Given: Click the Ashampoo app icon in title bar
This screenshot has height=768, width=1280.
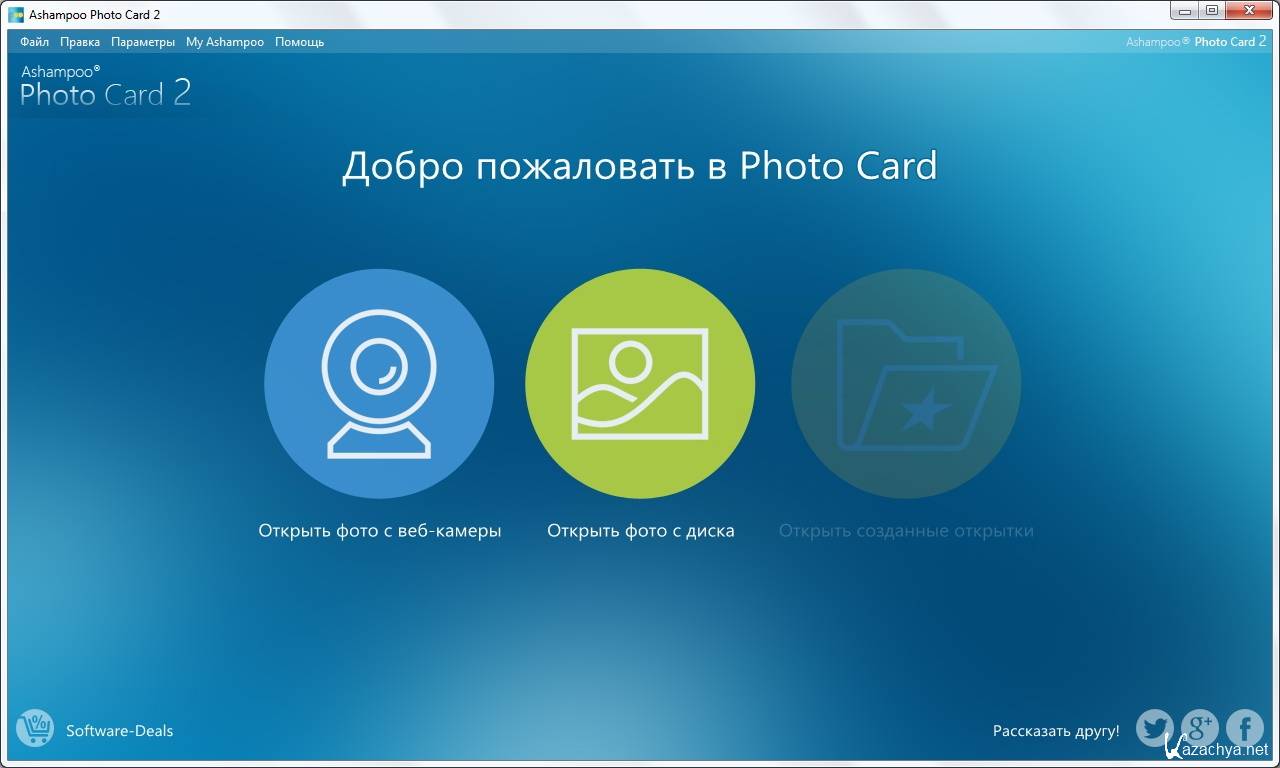Looking at the screenshot, I should pyautogui.click(x=17, y=15).
